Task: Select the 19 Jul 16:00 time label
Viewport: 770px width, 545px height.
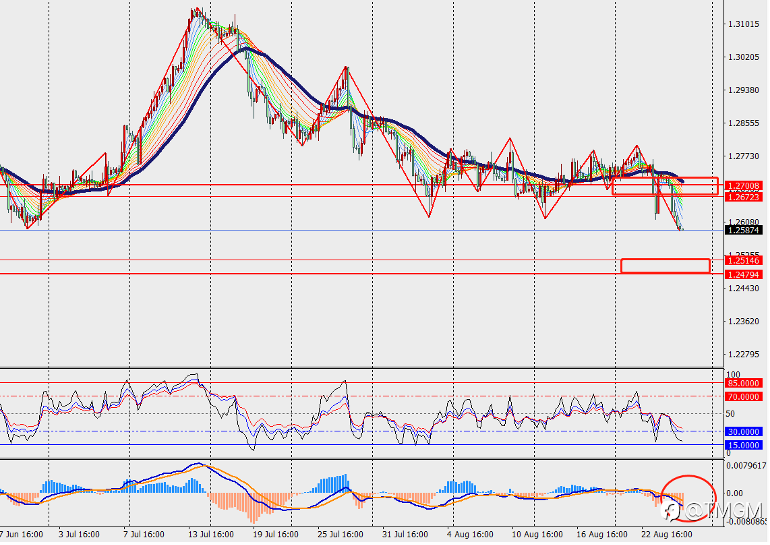Action: (275, 534)
